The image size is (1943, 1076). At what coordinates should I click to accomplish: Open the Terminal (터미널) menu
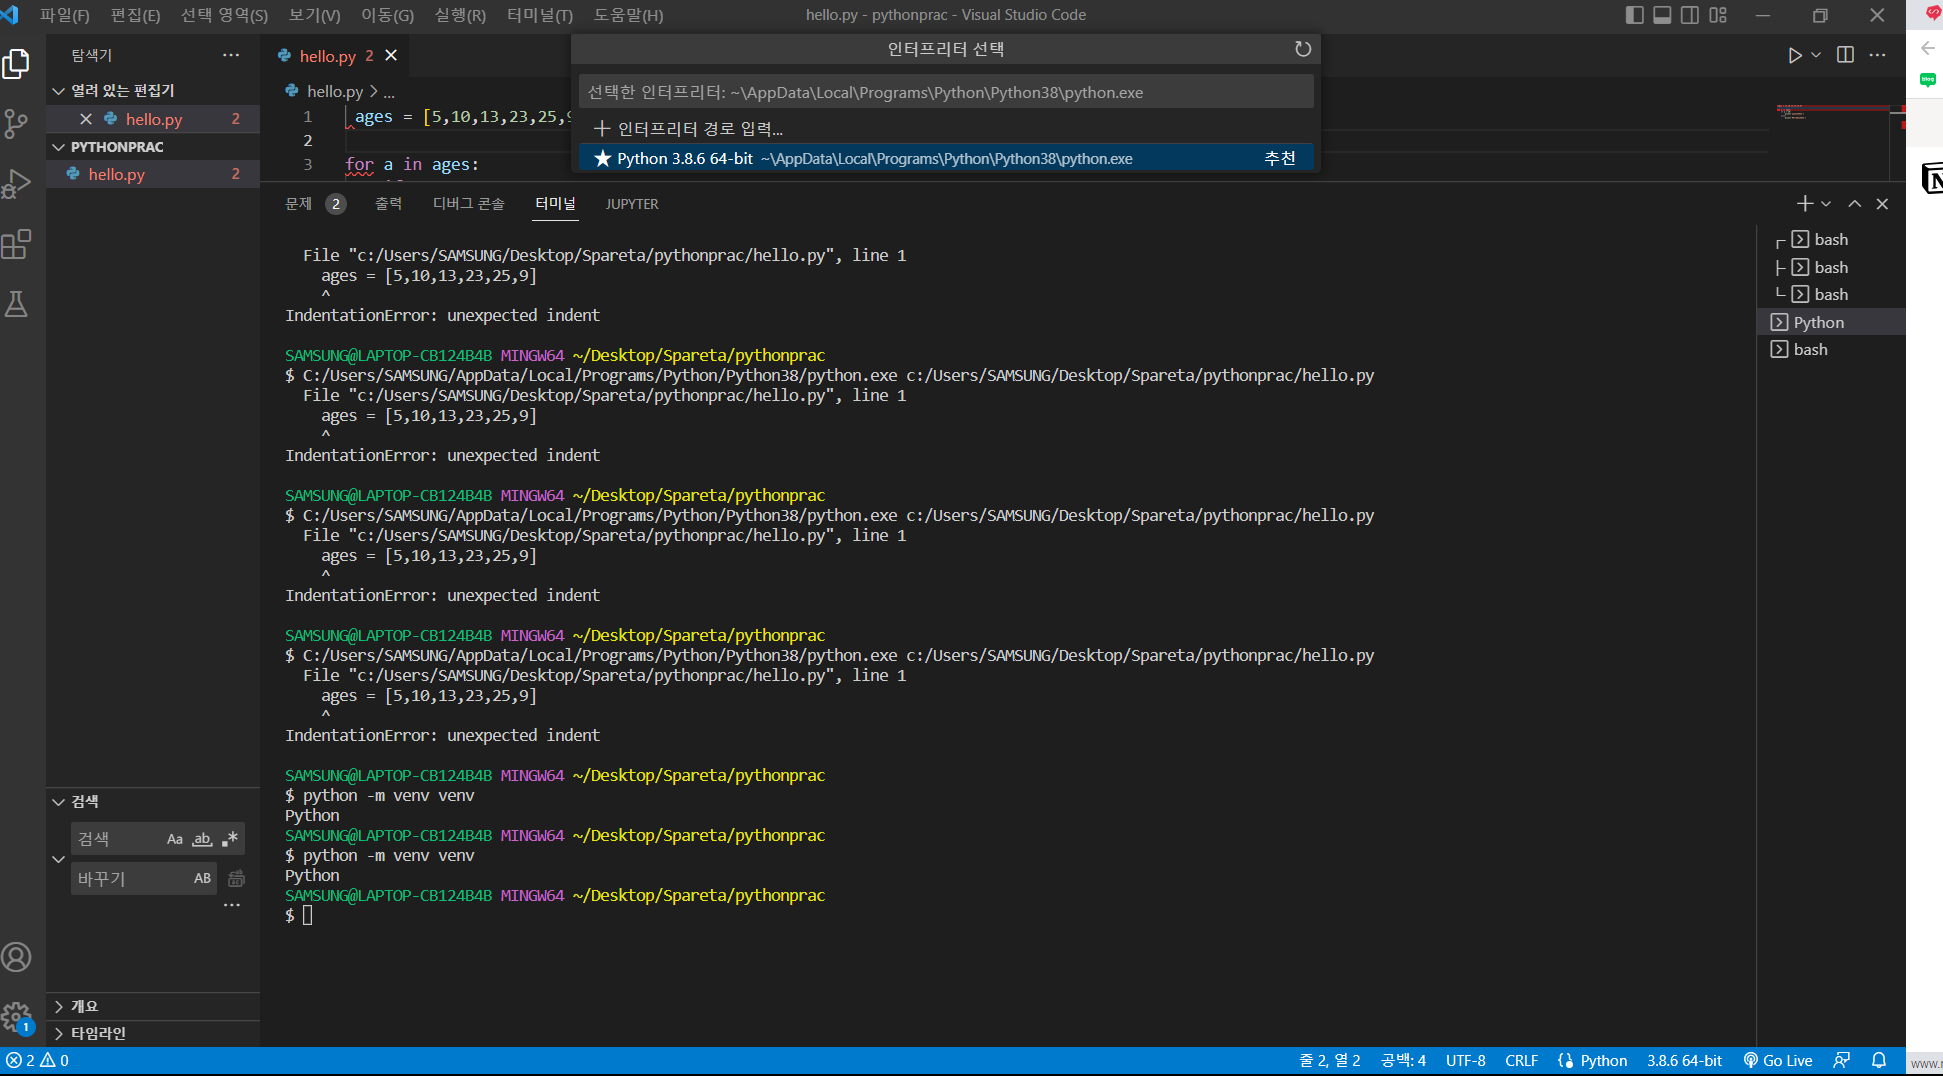click(x=540, y=15)
